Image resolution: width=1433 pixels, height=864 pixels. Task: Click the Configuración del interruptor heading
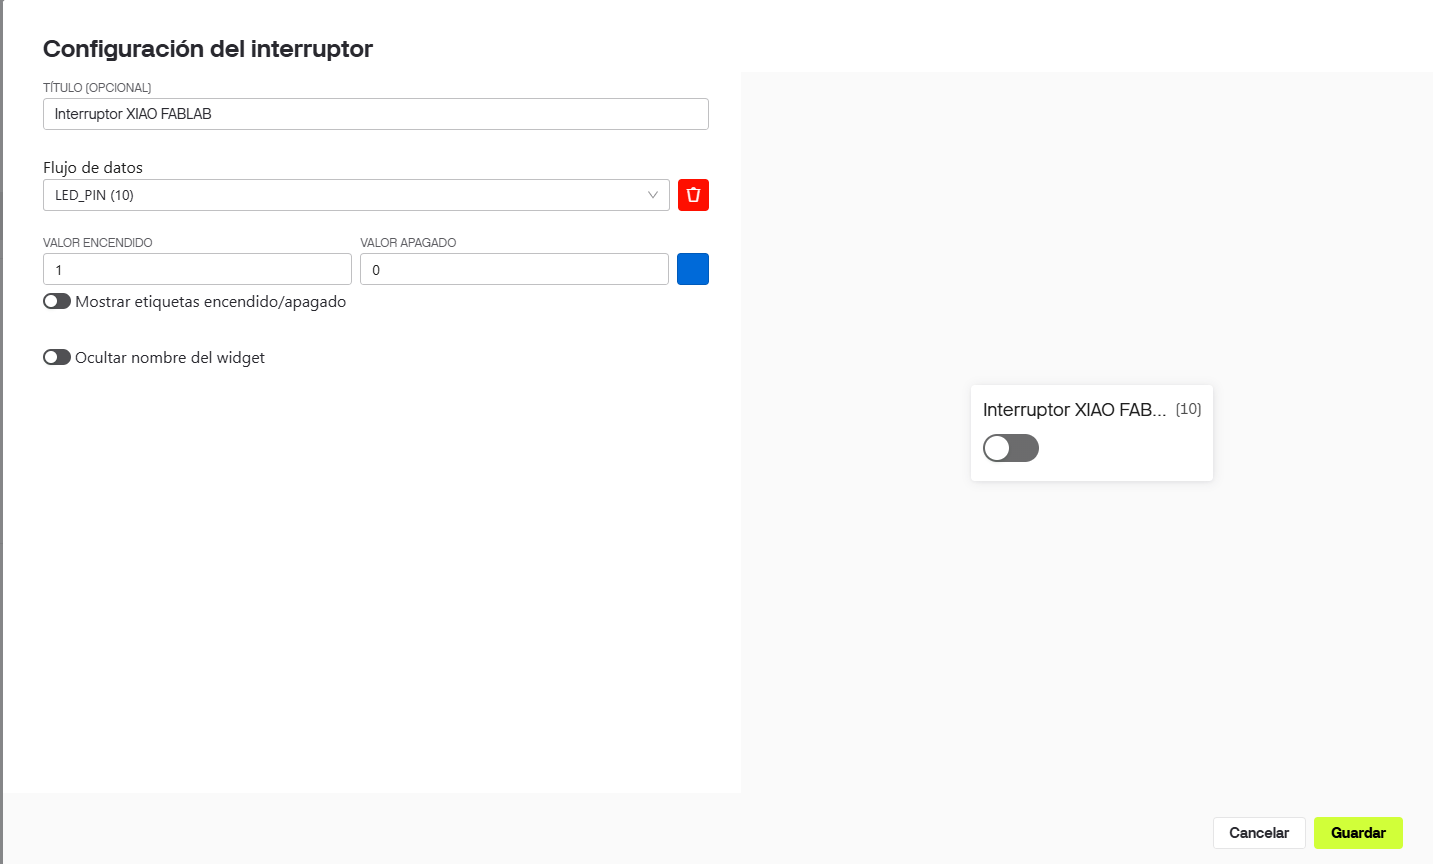pyautogui.click(x=208, y=49)
